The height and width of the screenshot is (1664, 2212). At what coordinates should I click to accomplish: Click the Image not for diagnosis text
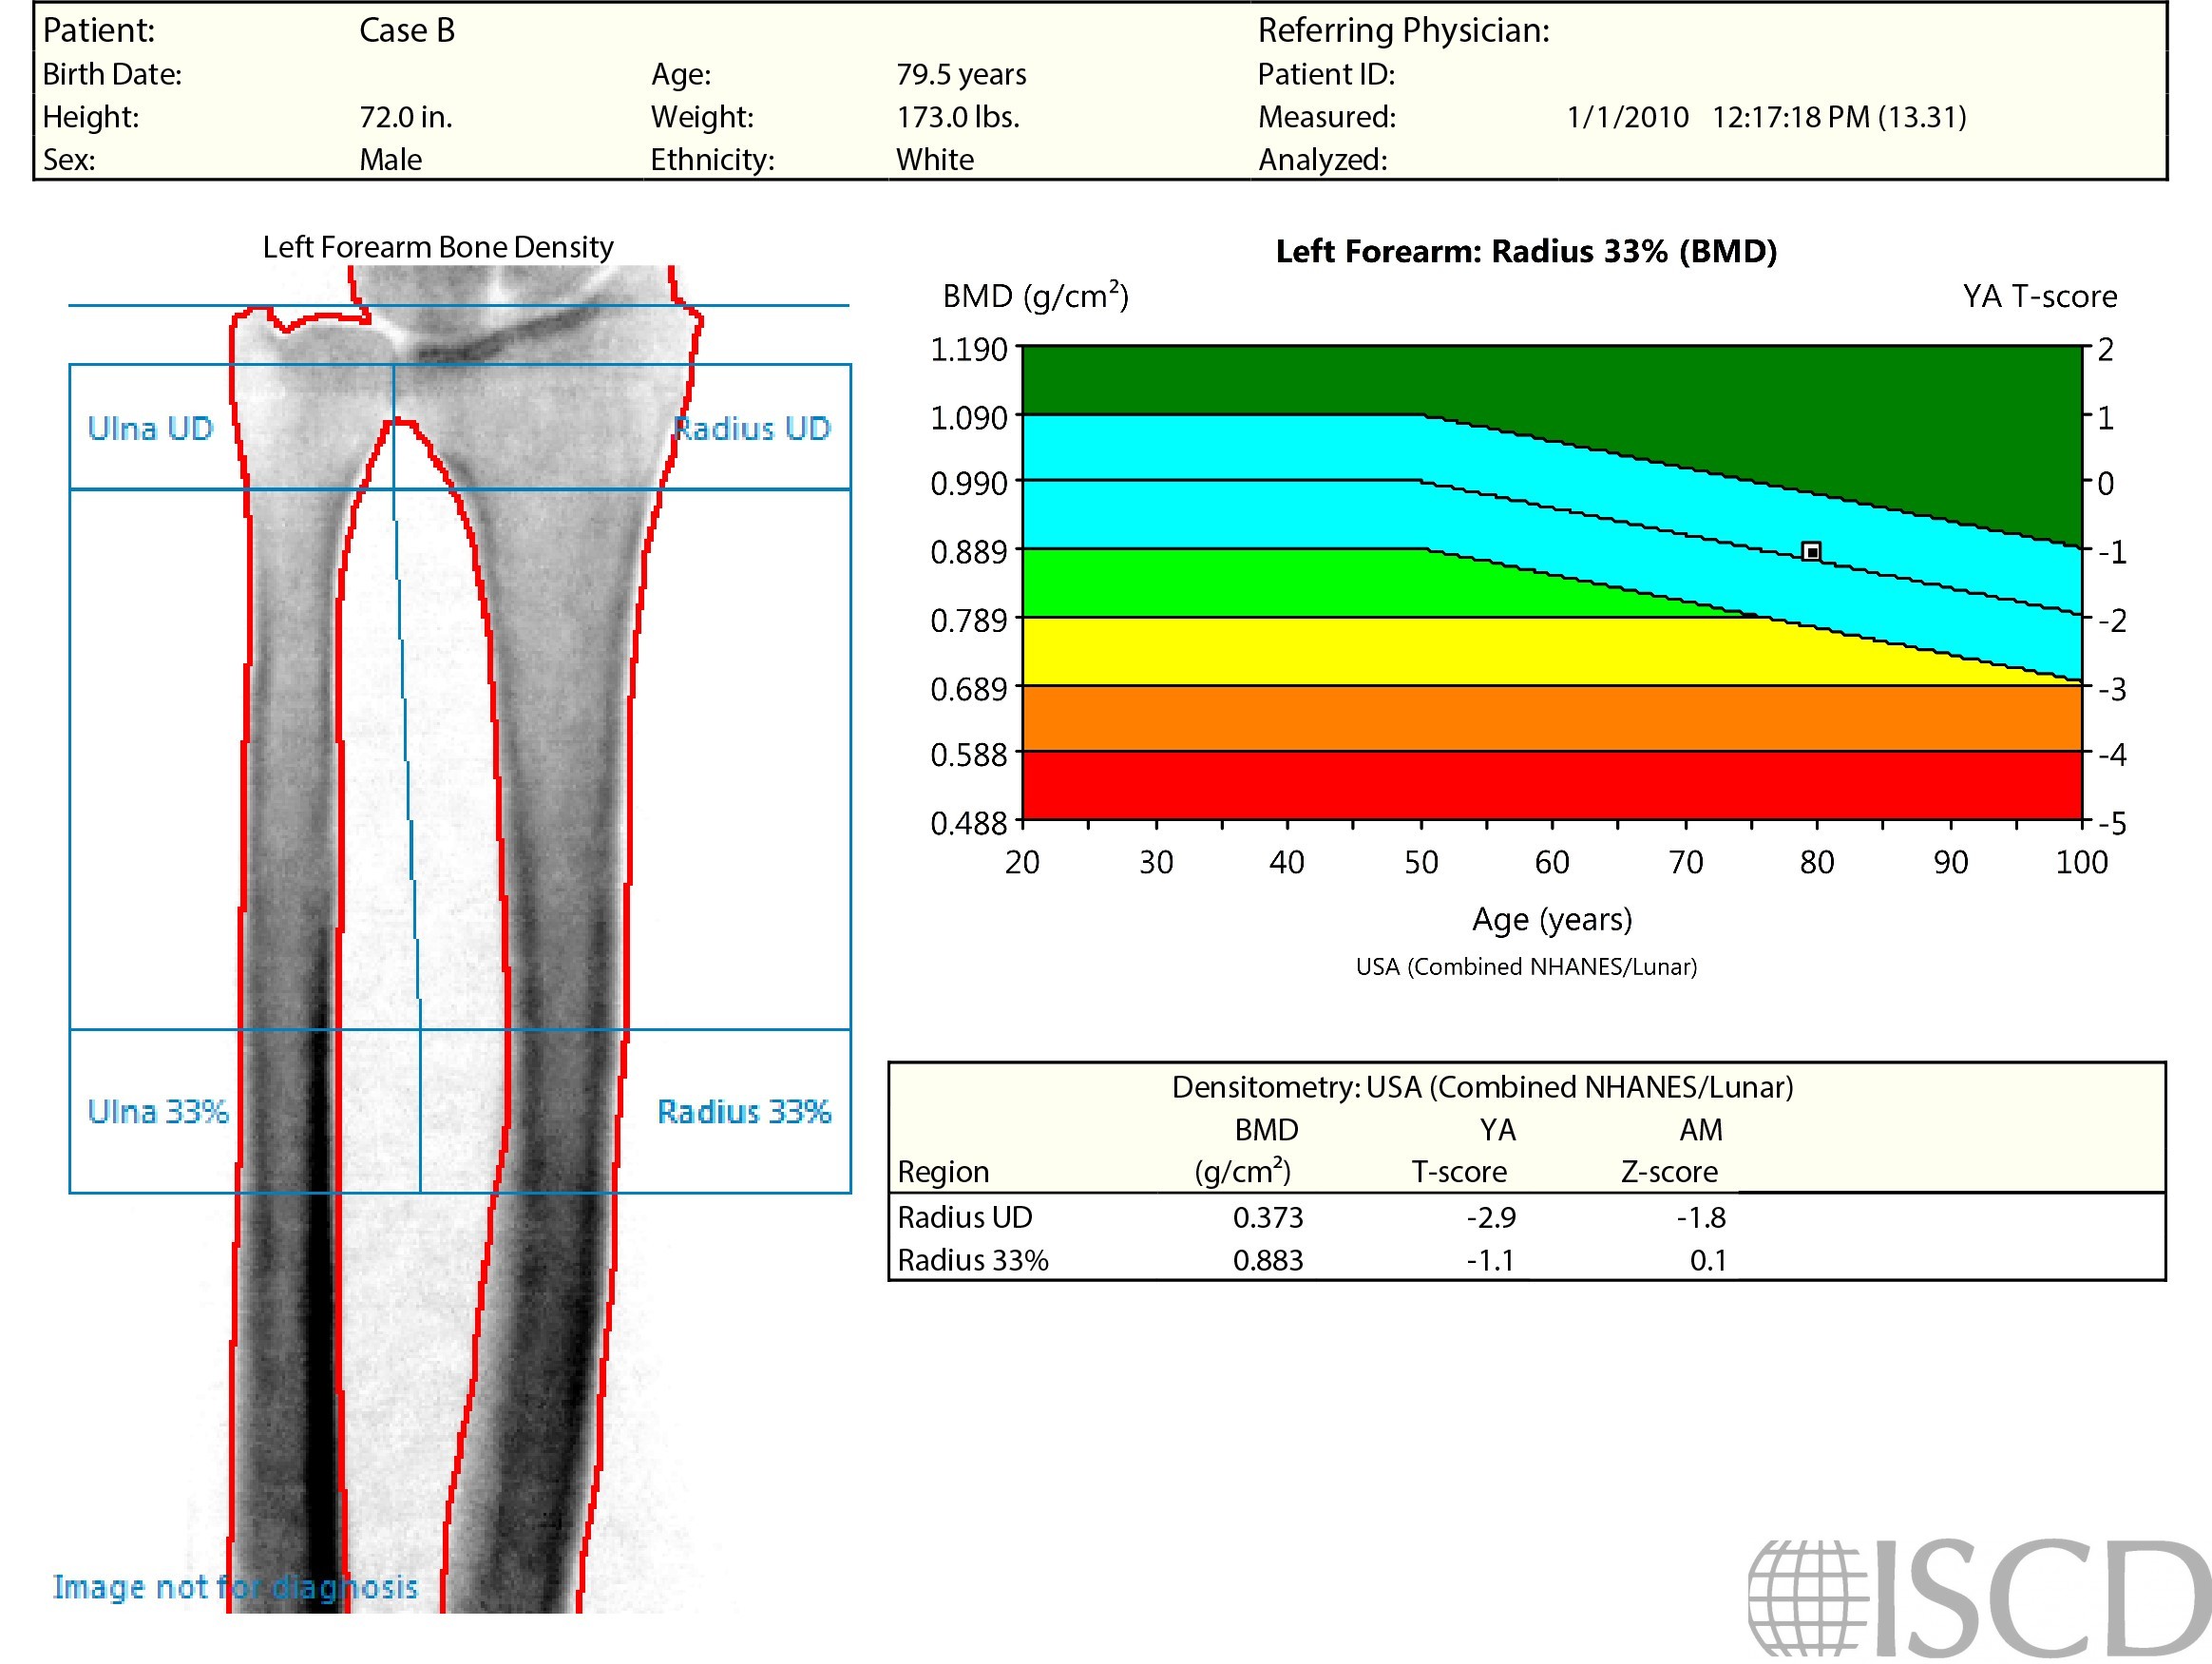(x=235, y=1588)
